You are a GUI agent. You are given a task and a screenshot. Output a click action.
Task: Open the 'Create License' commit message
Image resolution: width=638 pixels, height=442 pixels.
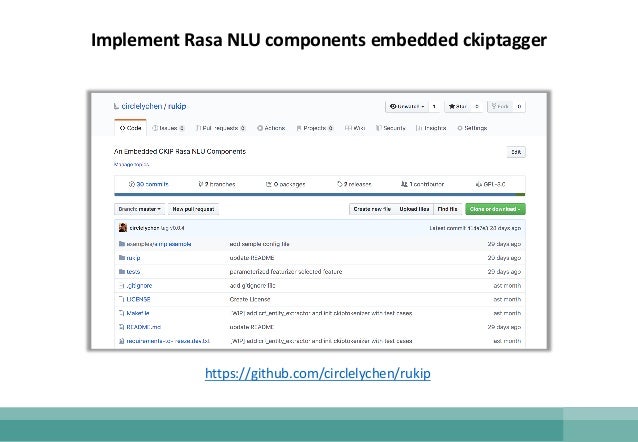tap(250, 300)
